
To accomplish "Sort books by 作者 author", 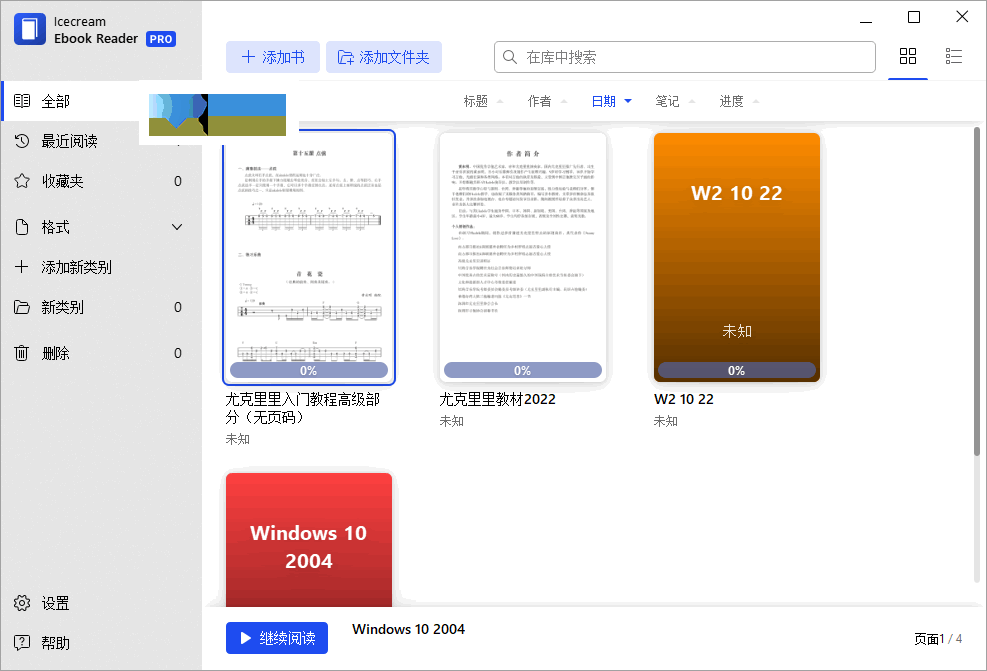I will pyautogui.click(x=547, y=101).
